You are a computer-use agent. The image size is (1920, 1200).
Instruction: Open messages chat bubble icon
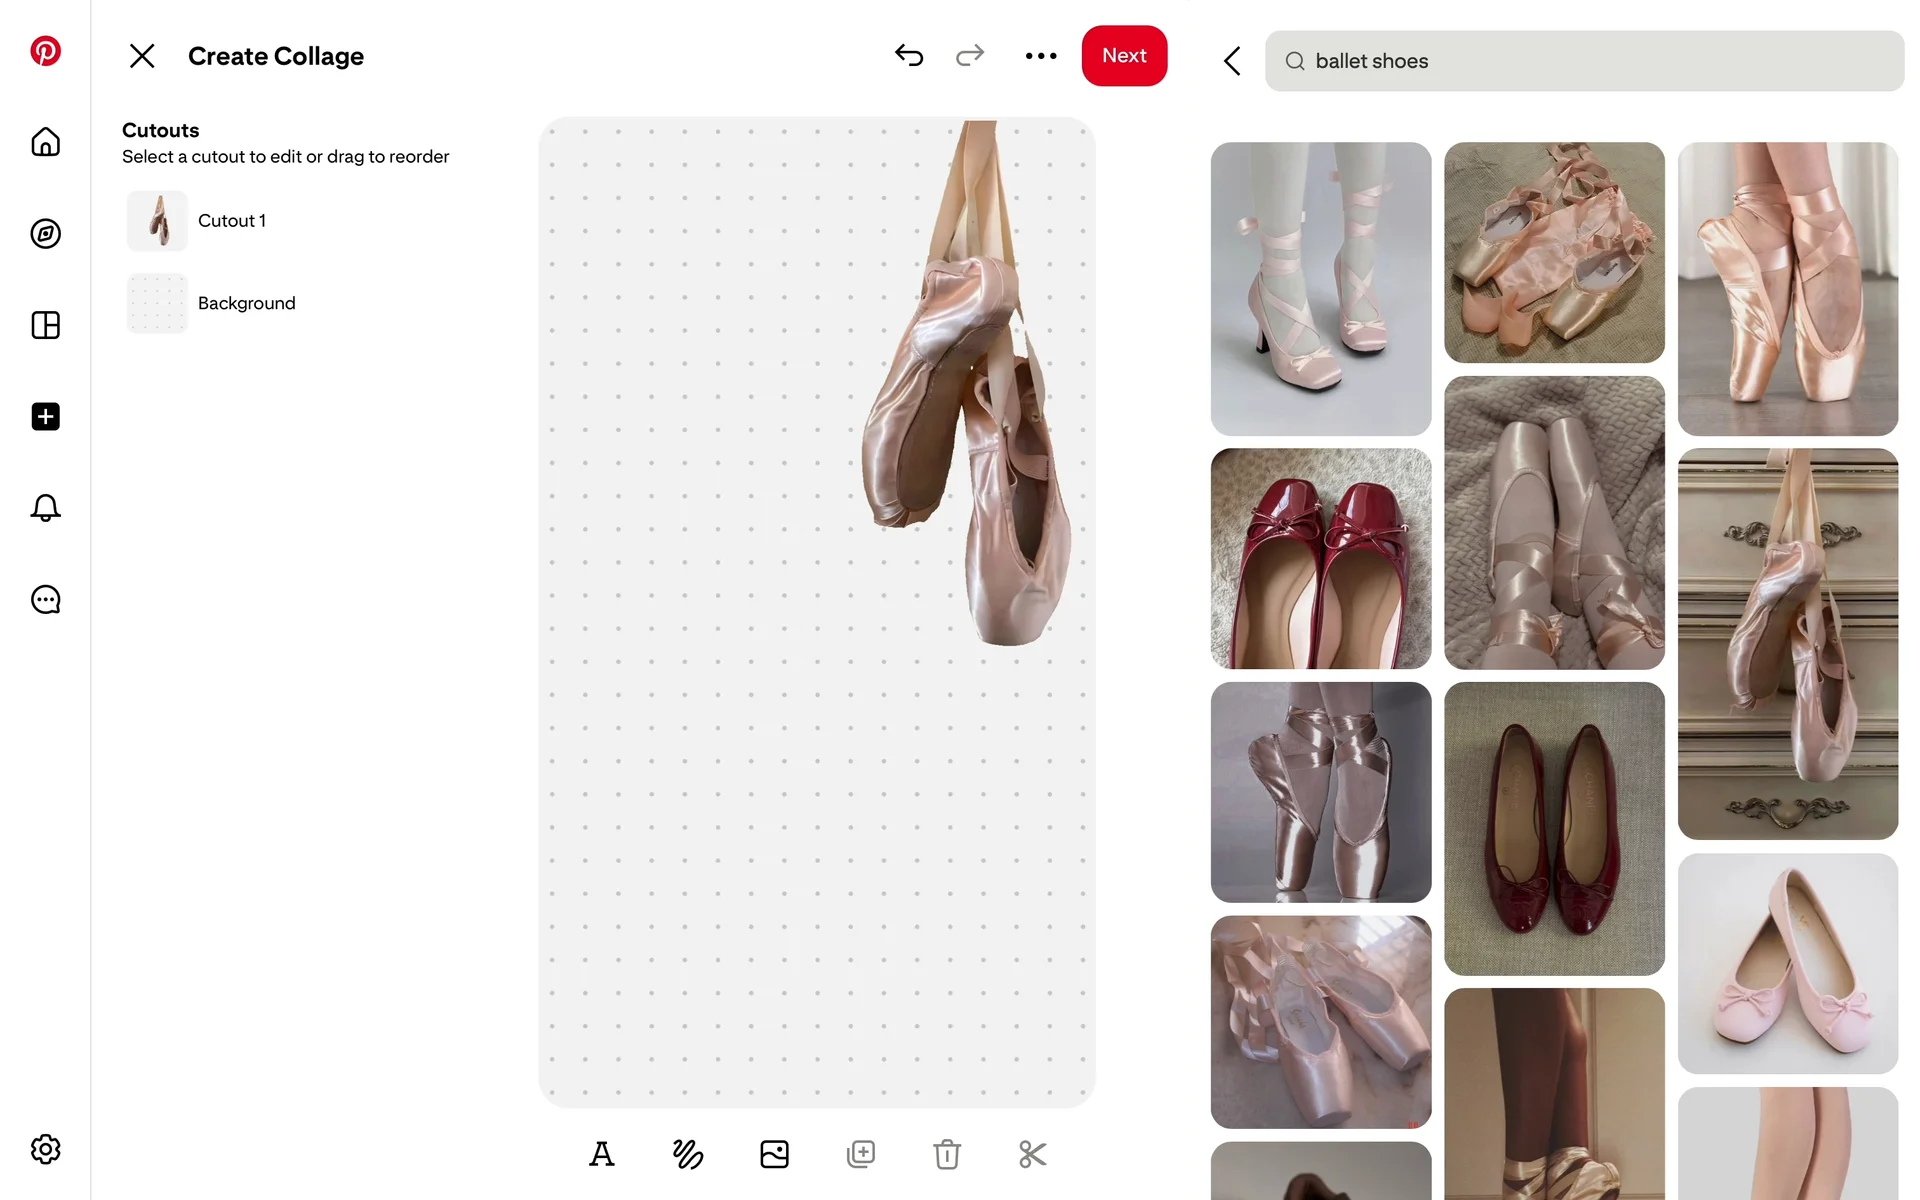tap(45, 600)
